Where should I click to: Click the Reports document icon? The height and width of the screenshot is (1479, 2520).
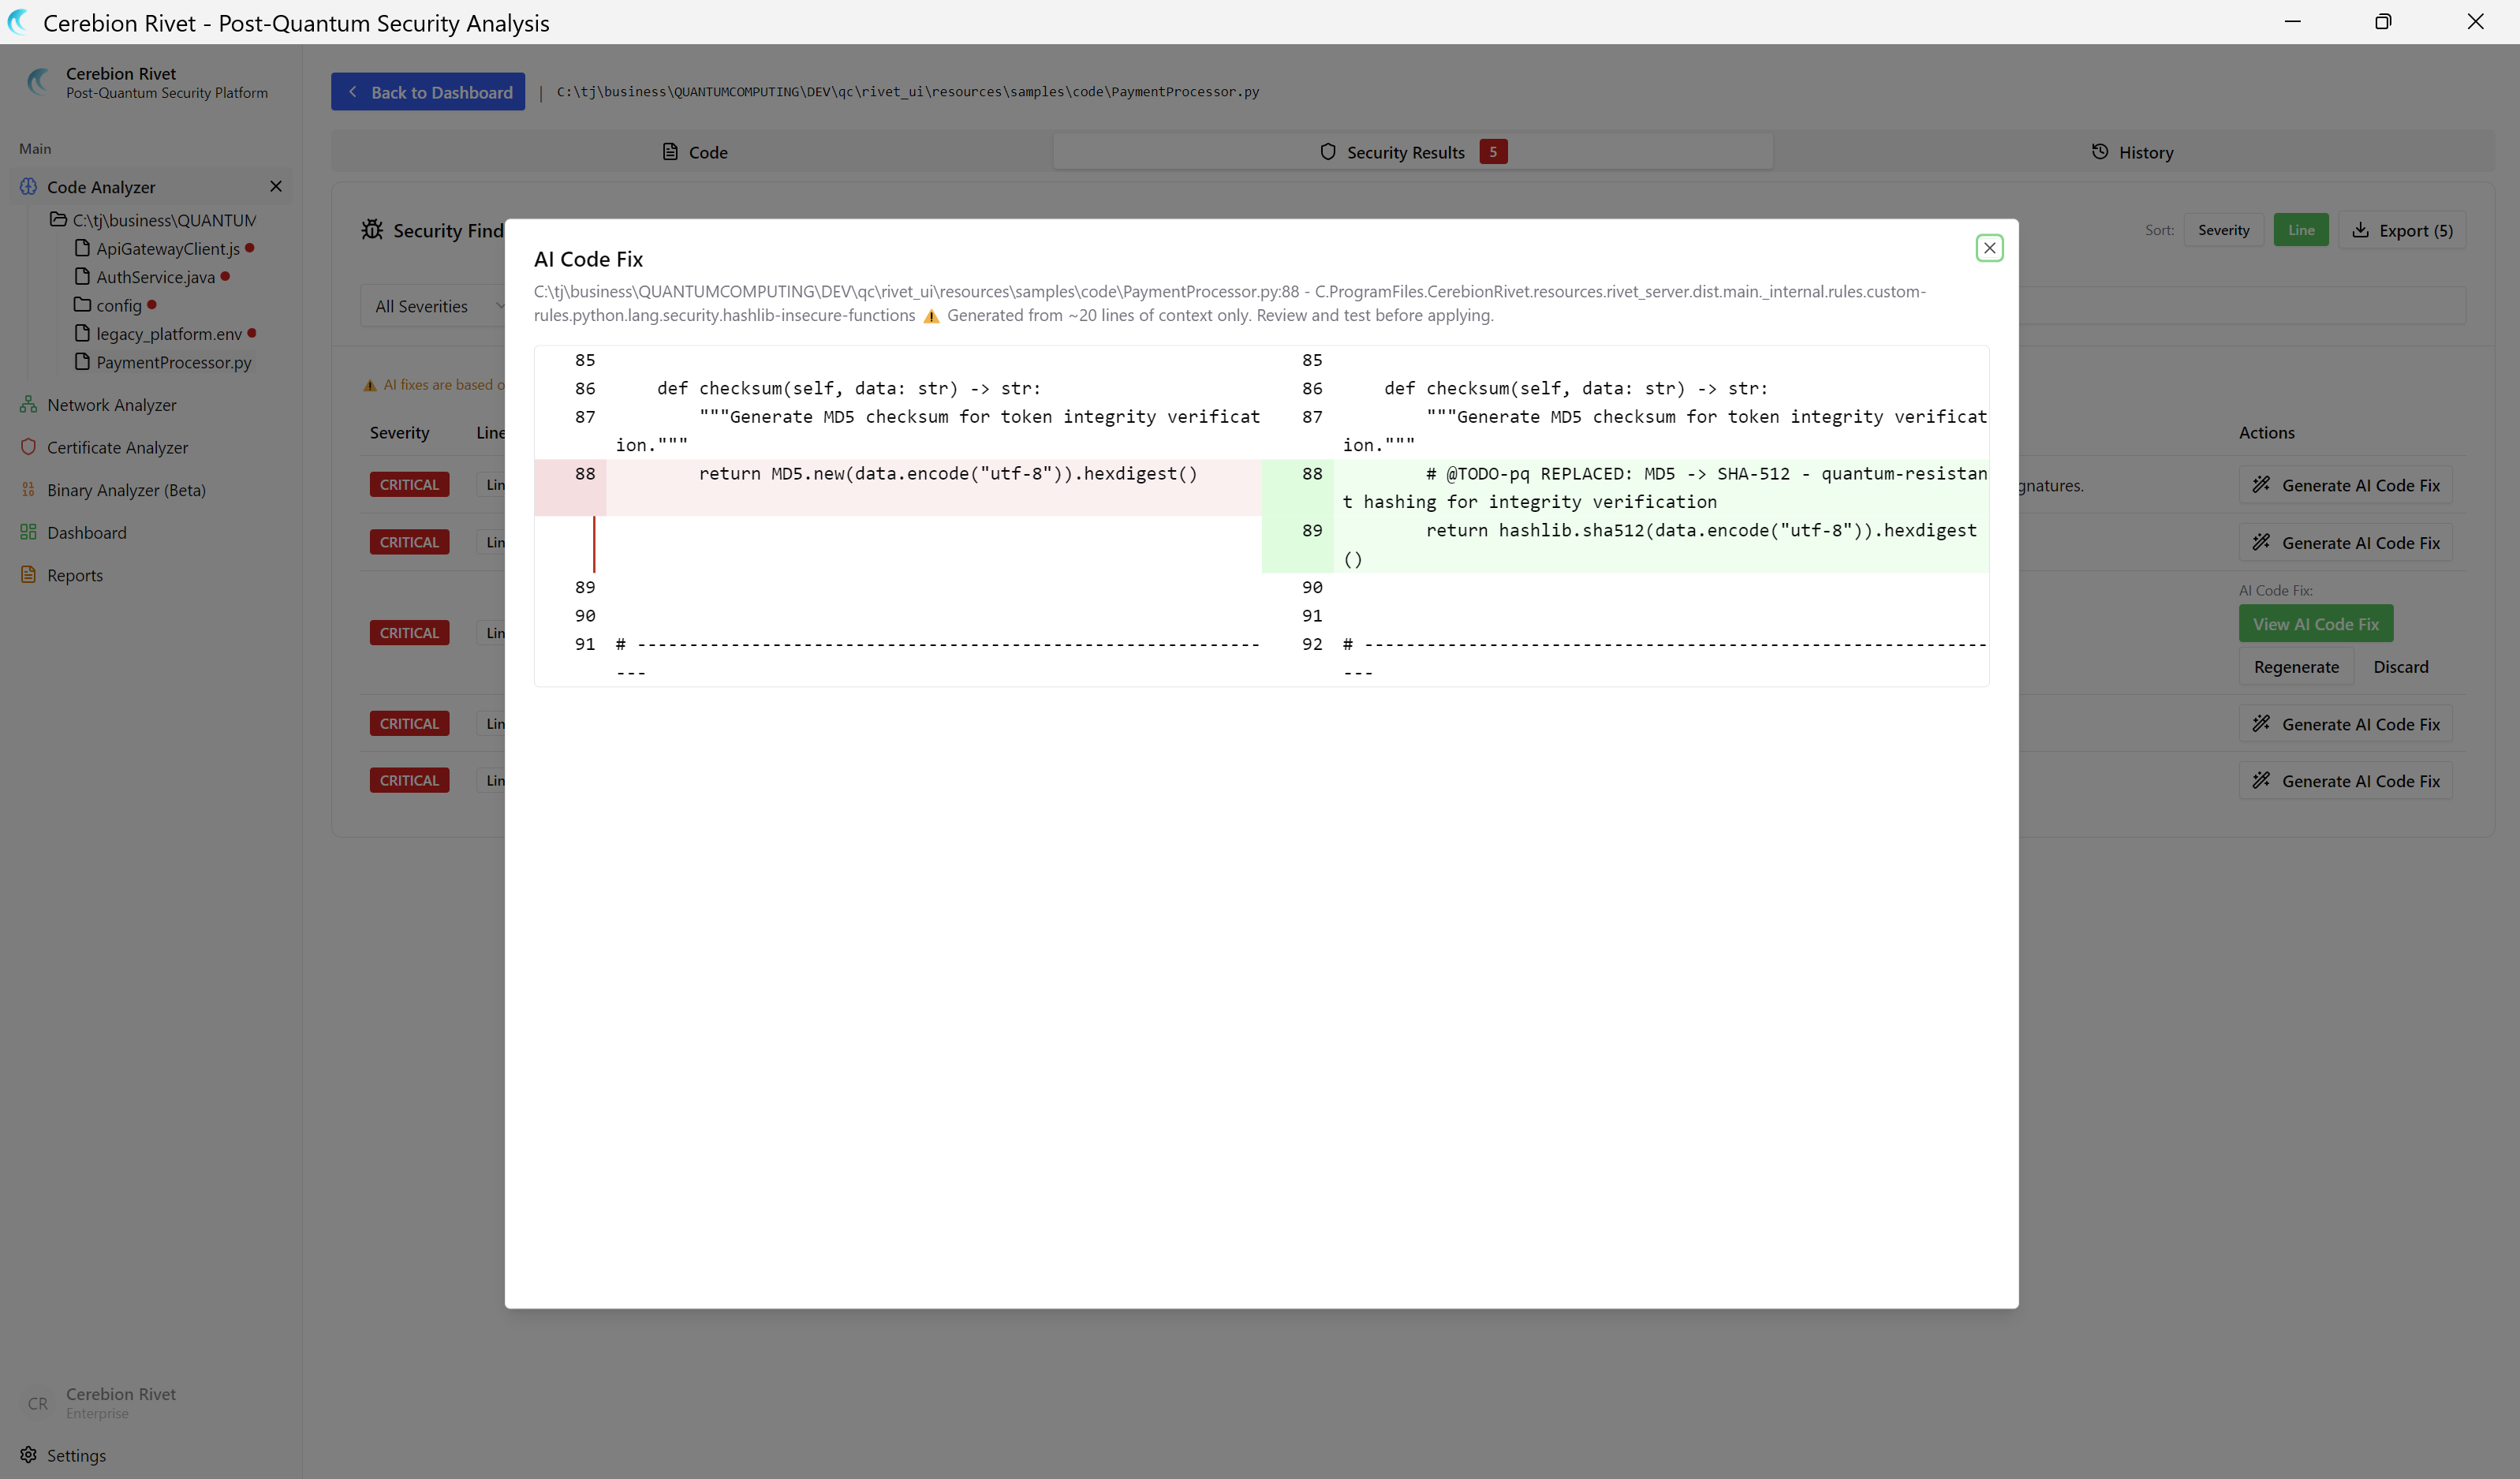(28, 574)
